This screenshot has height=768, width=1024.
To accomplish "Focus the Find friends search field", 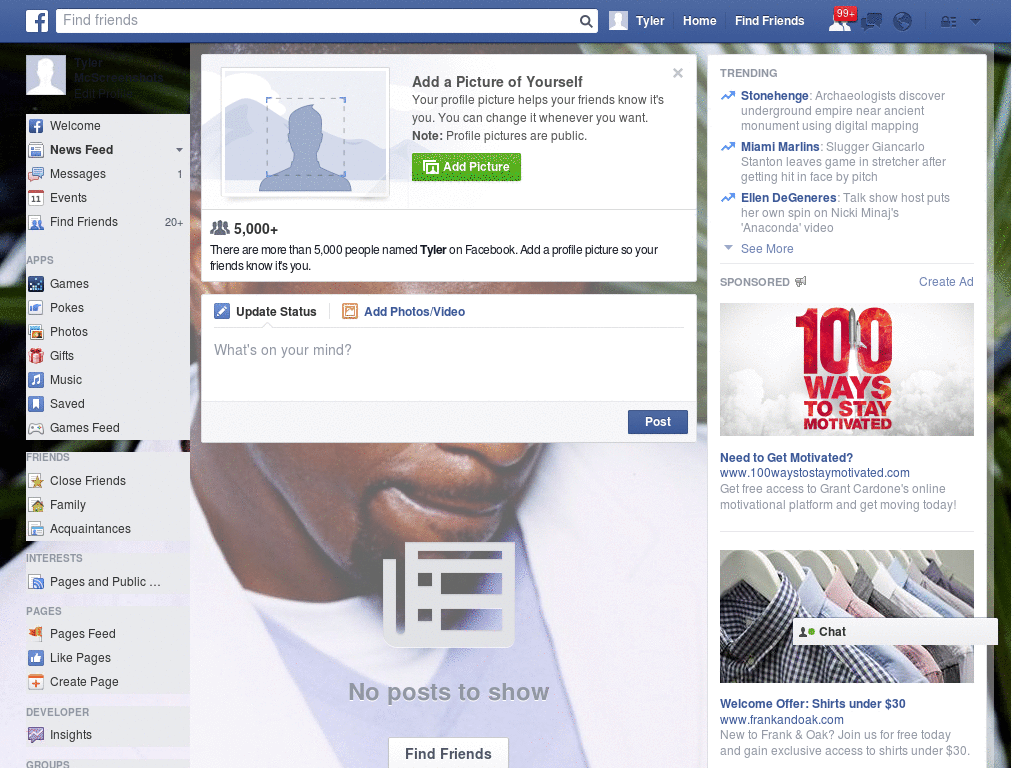I will (317, 20).
